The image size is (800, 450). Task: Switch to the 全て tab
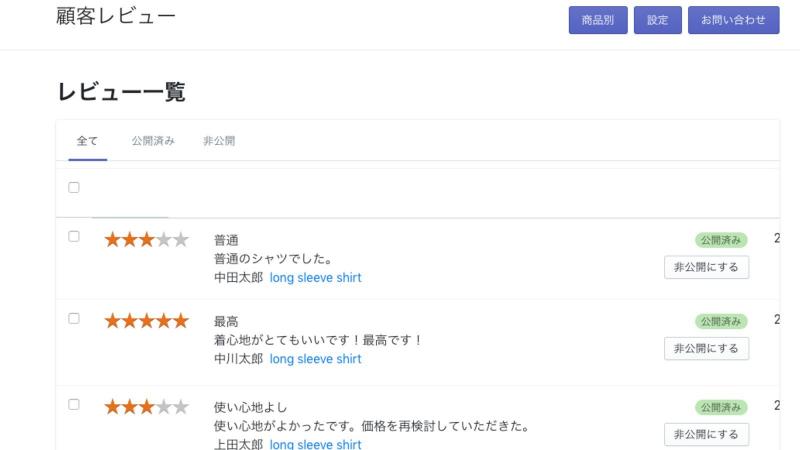pyautogui.click(x=87, y=141)
